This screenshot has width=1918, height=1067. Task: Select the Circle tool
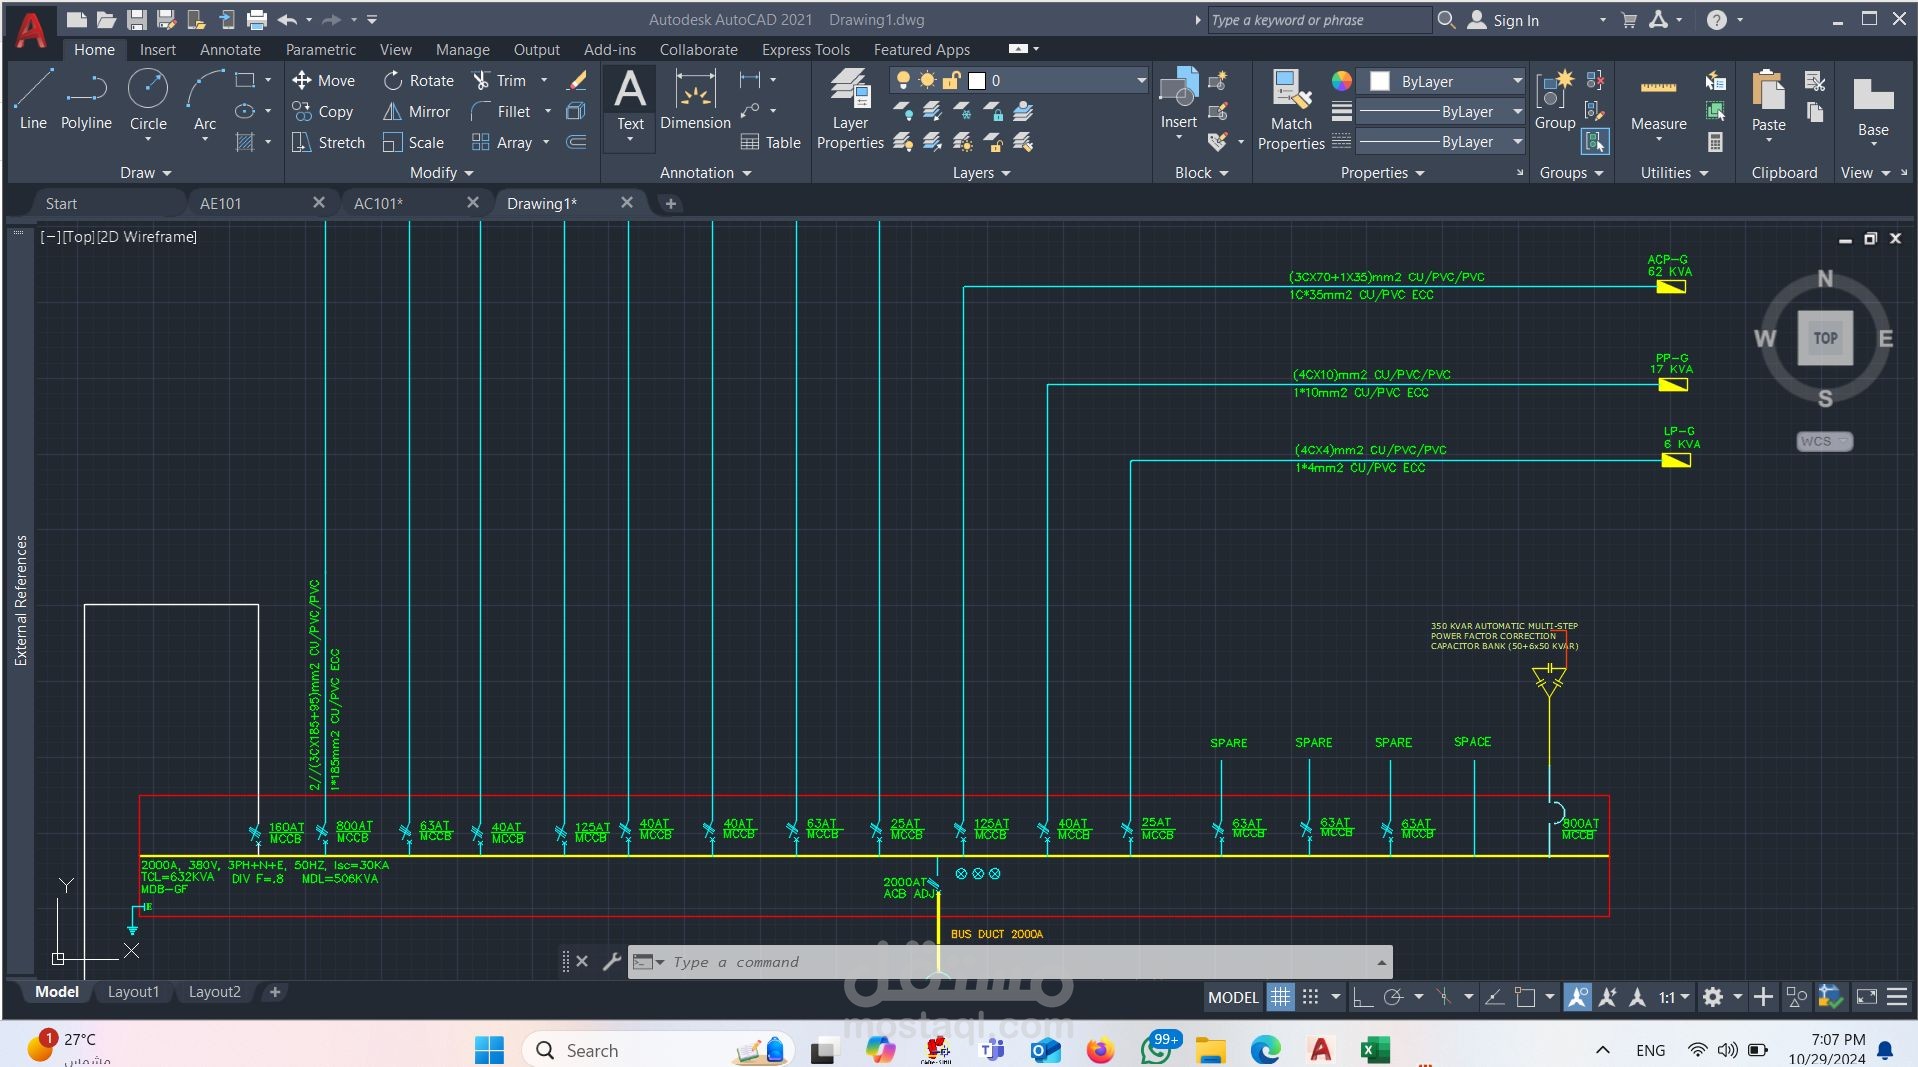click(148, 99)
